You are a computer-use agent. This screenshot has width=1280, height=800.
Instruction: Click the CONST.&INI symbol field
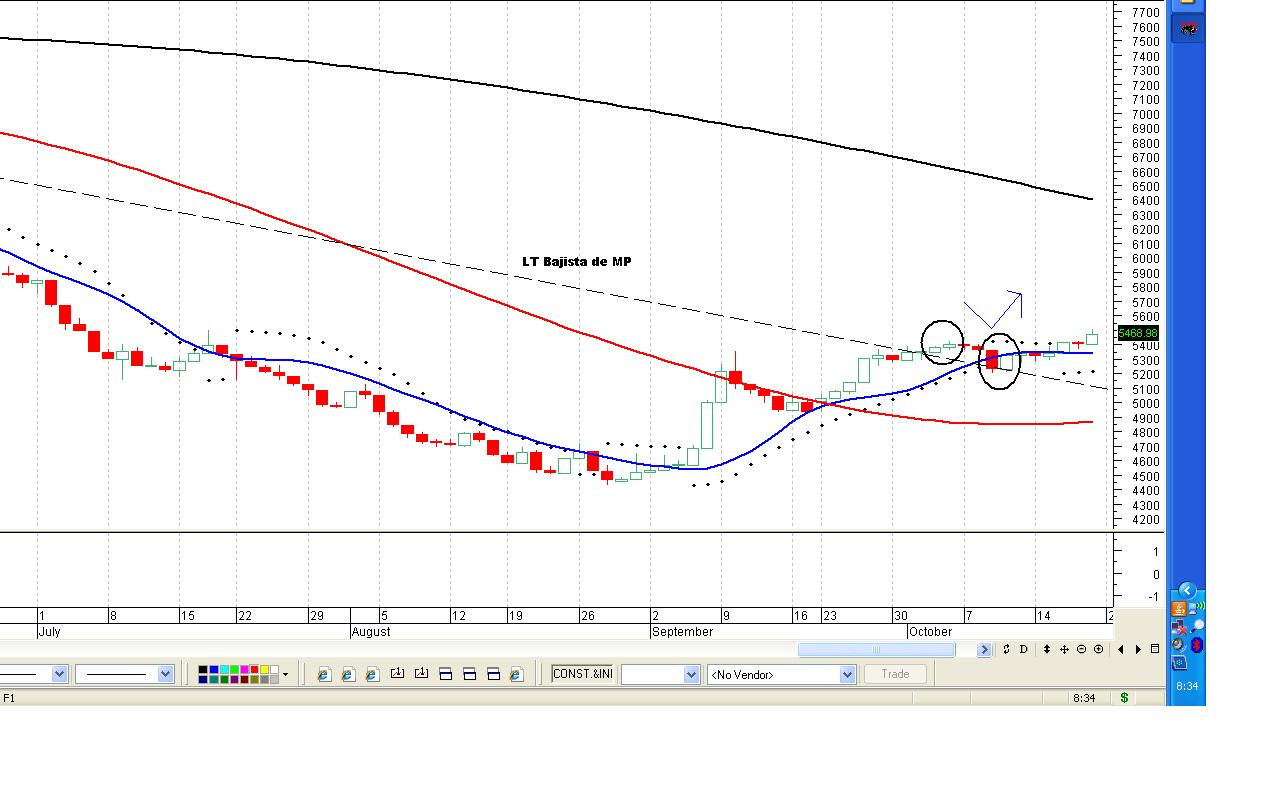pos(582,674)
